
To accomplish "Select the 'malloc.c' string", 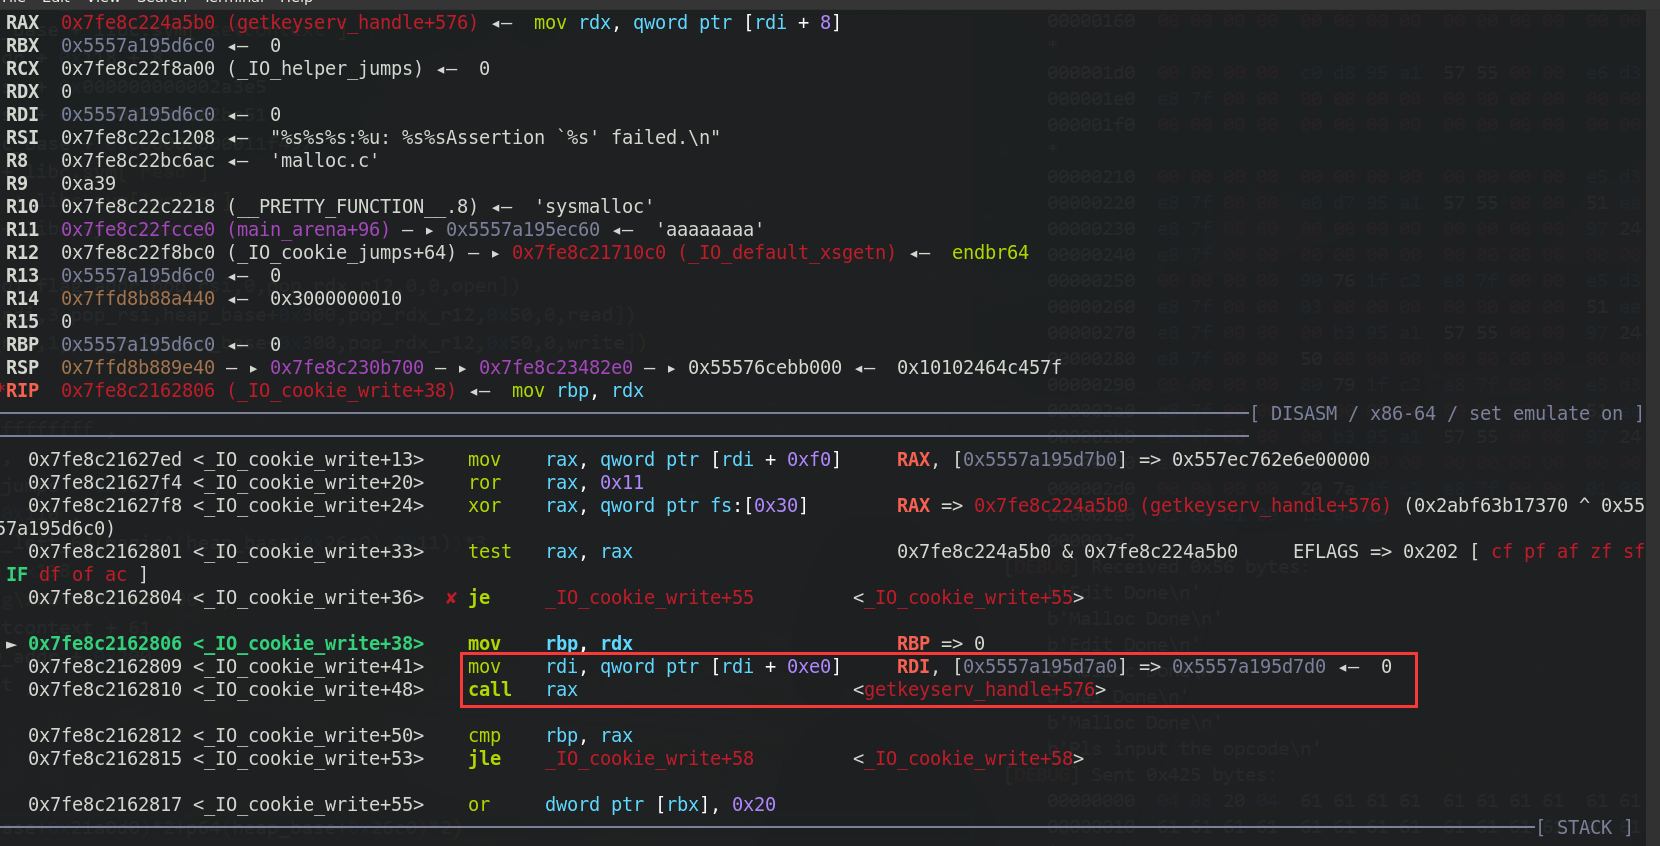I will click(325, 160).
